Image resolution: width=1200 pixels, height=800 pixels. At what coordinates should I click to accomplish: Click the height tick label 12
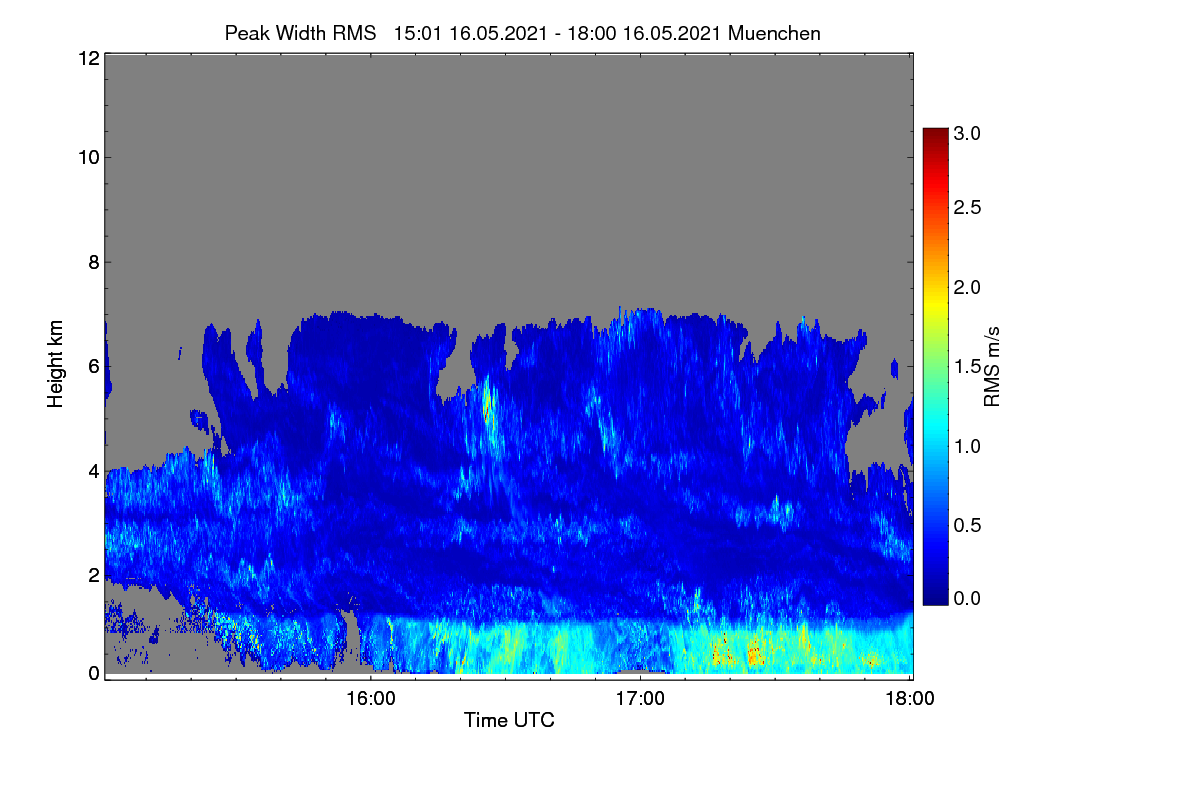[88, 58]
